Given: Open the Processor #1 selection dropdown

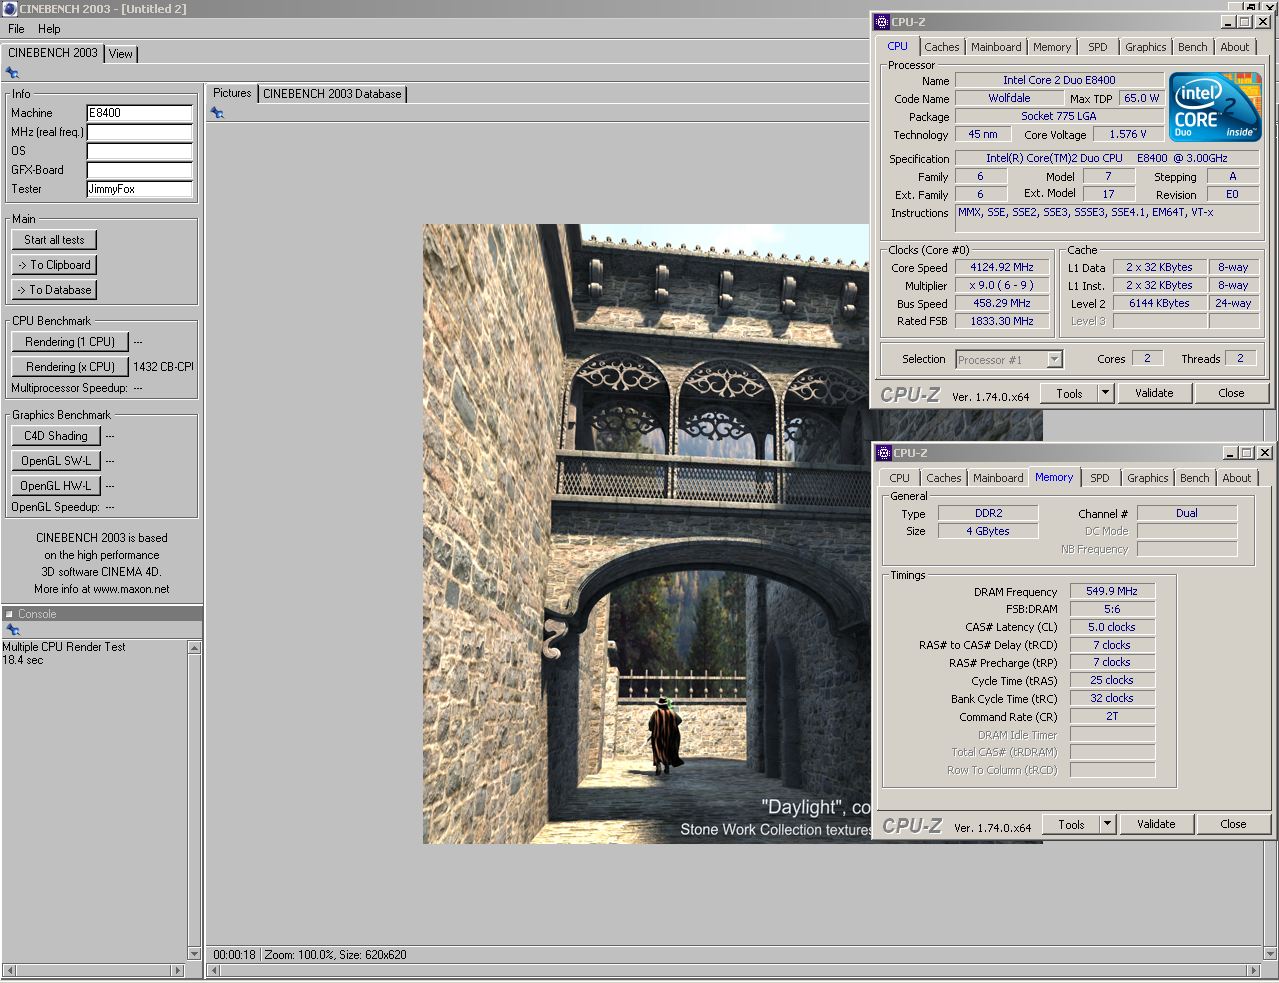Looking at the screenshot, I should pyautogui.click(x=1009, y=359).
